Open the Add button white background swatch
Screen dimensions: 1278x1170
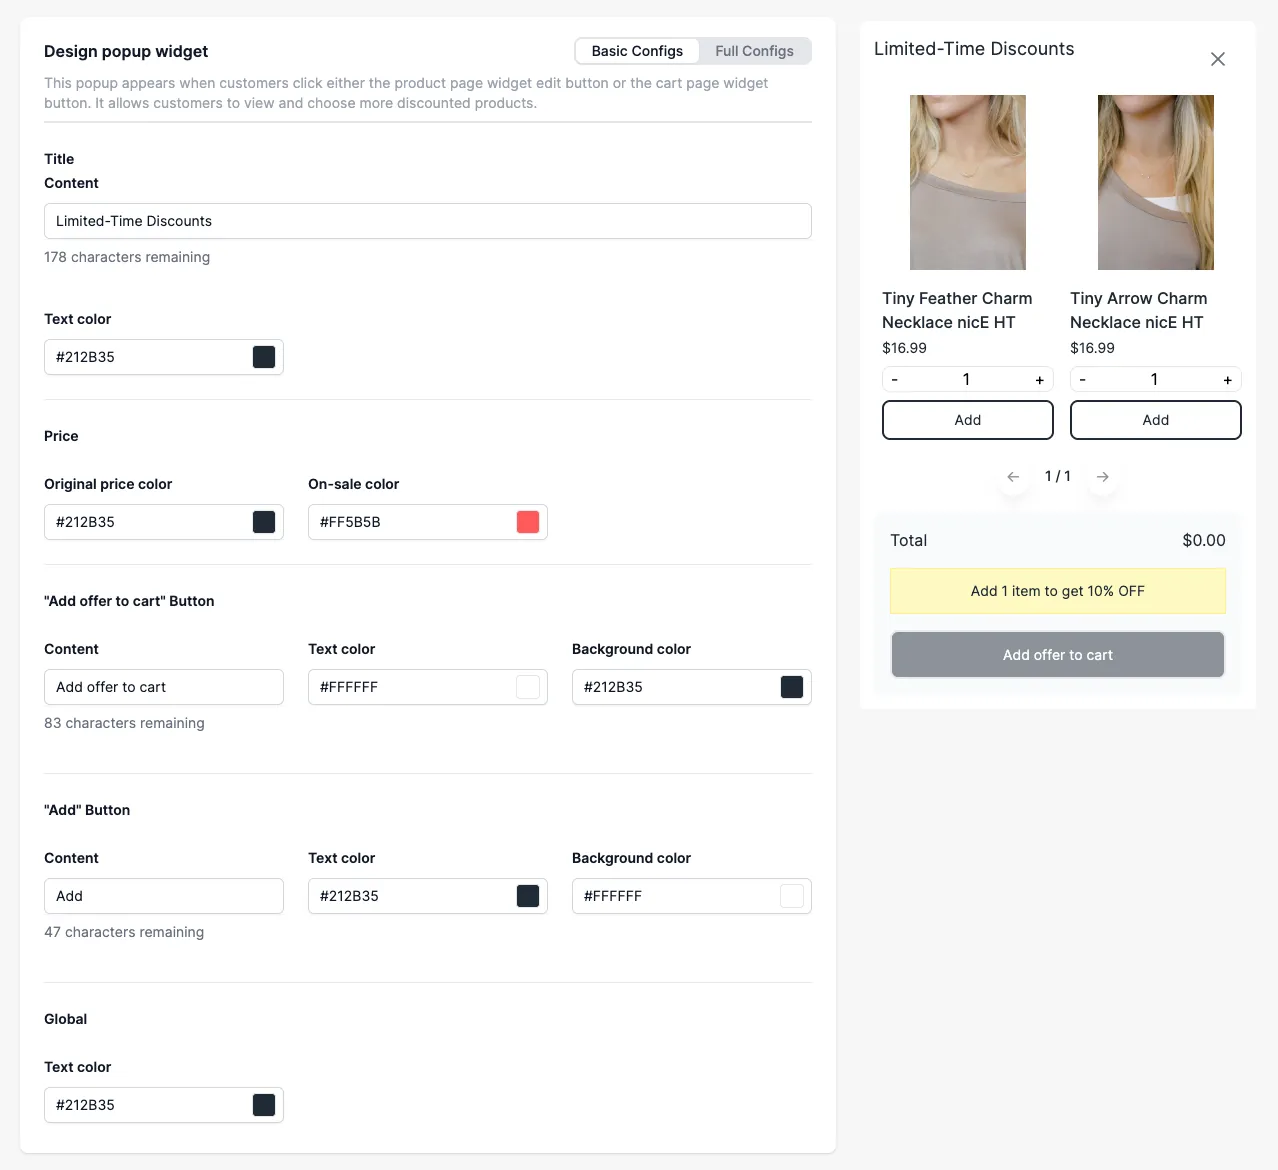[792, 896]
